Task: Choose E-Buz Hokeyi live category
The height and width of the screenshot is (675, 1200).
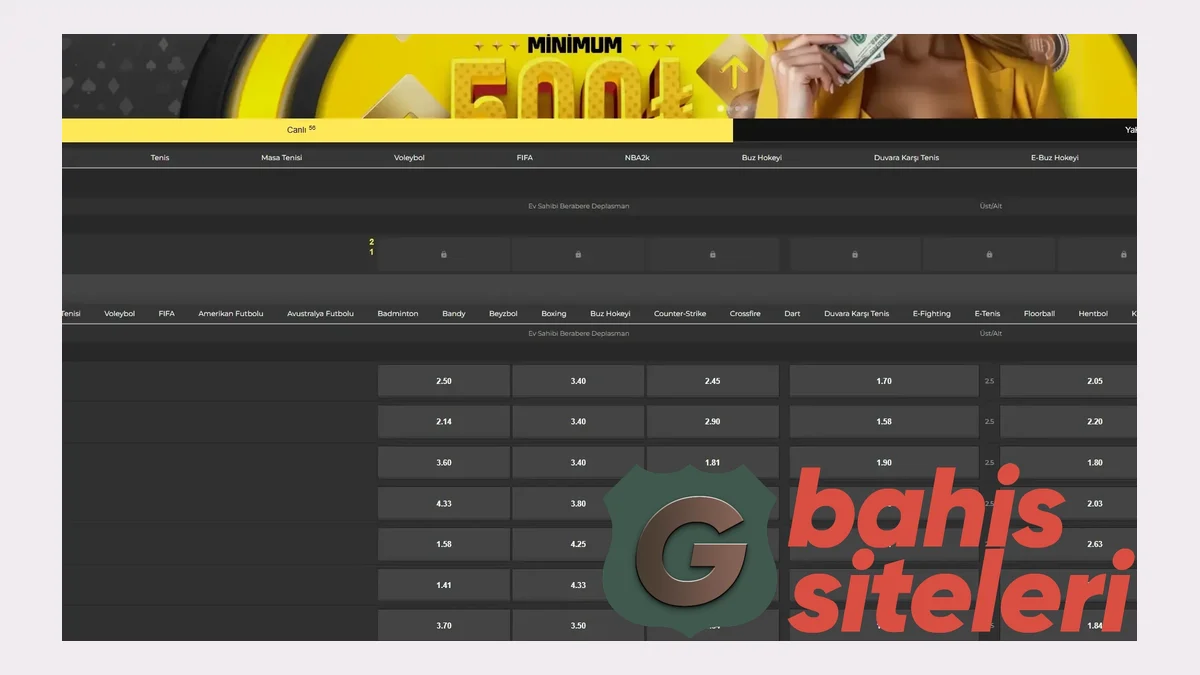Action: click(x=1054, y=158)
